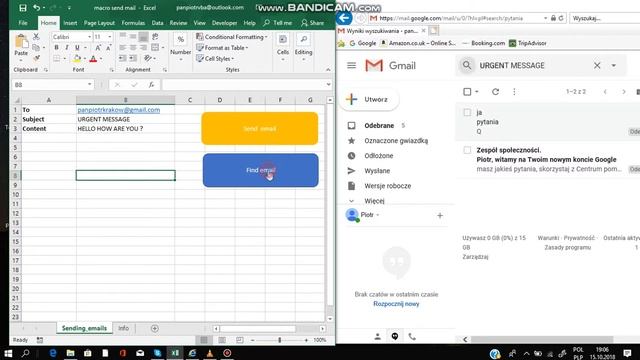Viewport: 640px width, 360px height.
Task: Toggle Underline formatting in Excel
Action: (x=77, y=48)
